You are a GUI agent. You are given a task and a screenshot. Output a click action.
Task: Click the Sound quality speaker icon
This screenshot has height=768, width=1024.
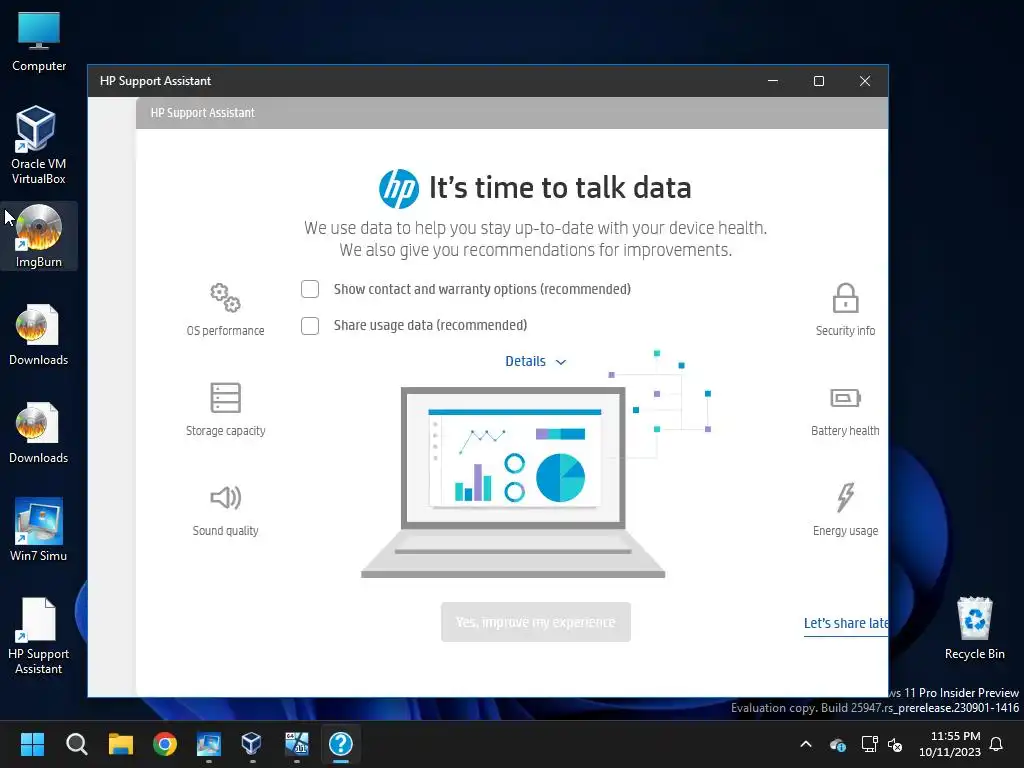(x=225, y=498)
